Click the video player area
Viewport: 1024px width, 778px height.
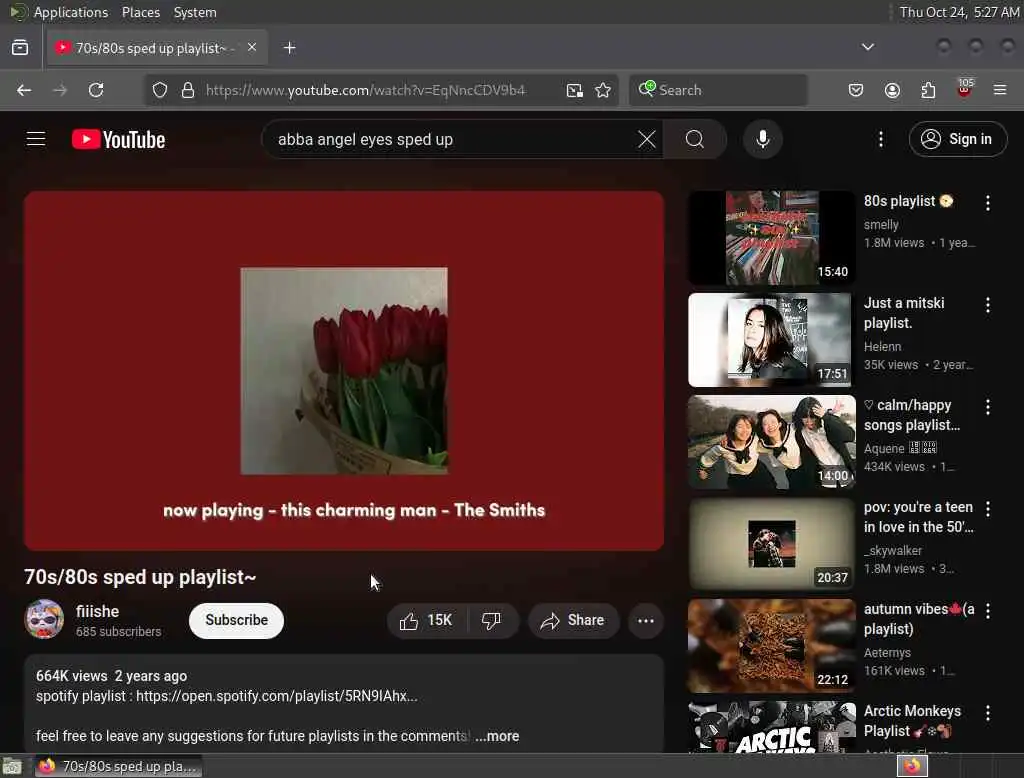tap(344, 370)
